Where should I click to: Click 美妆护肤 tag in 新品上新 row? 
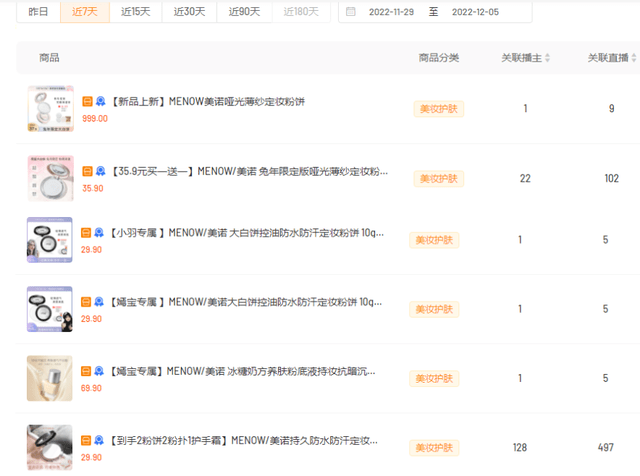pos(439,109)
